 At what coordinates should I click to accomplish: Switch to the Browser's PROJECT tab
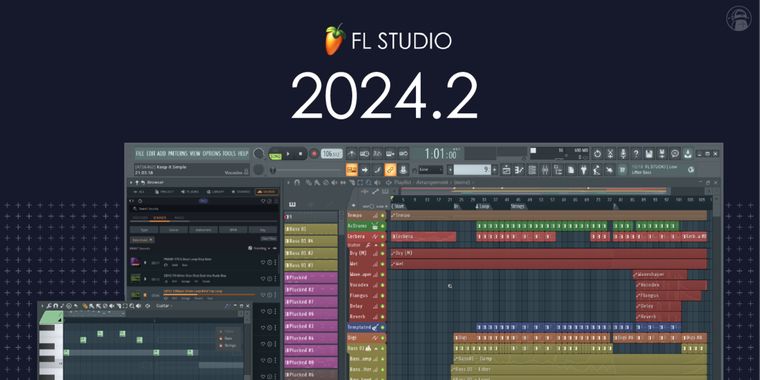(x=165, y=192)
